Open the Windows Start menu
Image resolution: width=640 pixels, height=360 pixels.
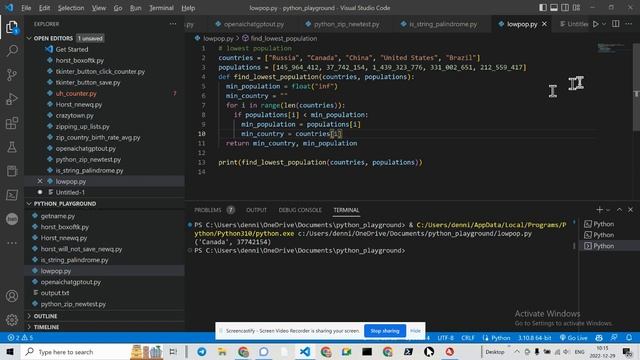click(10, 352)
